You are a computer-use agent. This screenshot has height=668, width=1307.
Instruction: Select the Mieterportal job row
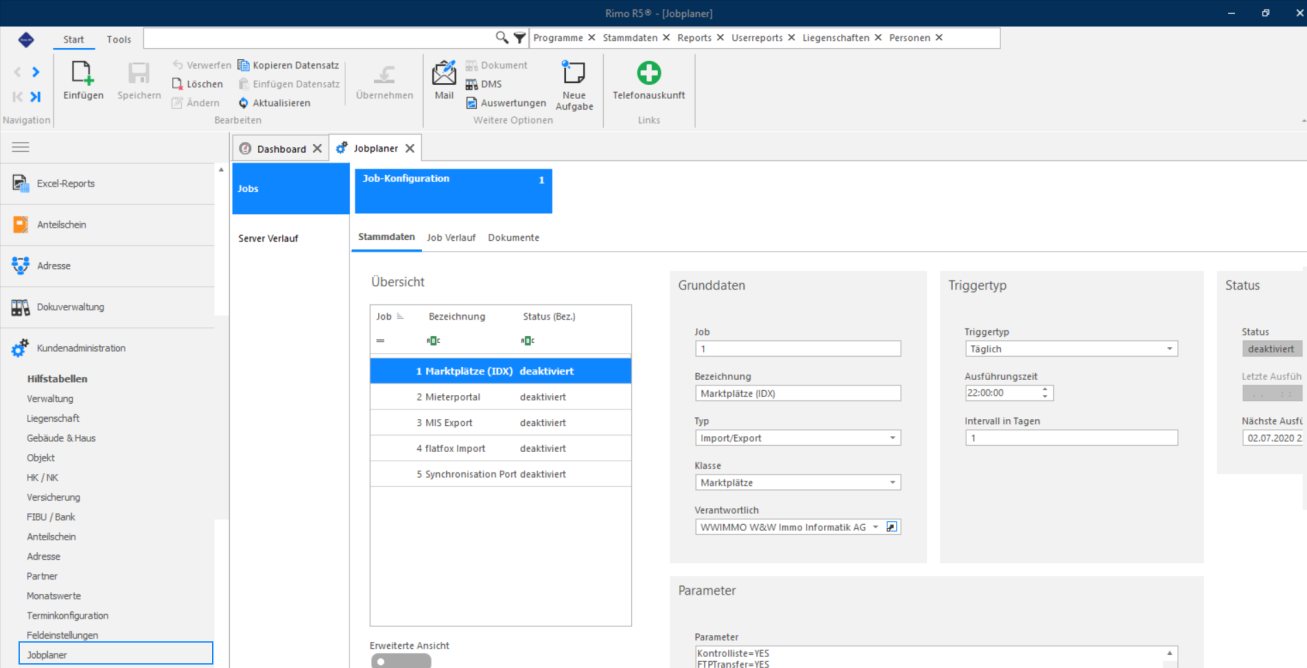(501, 397)
